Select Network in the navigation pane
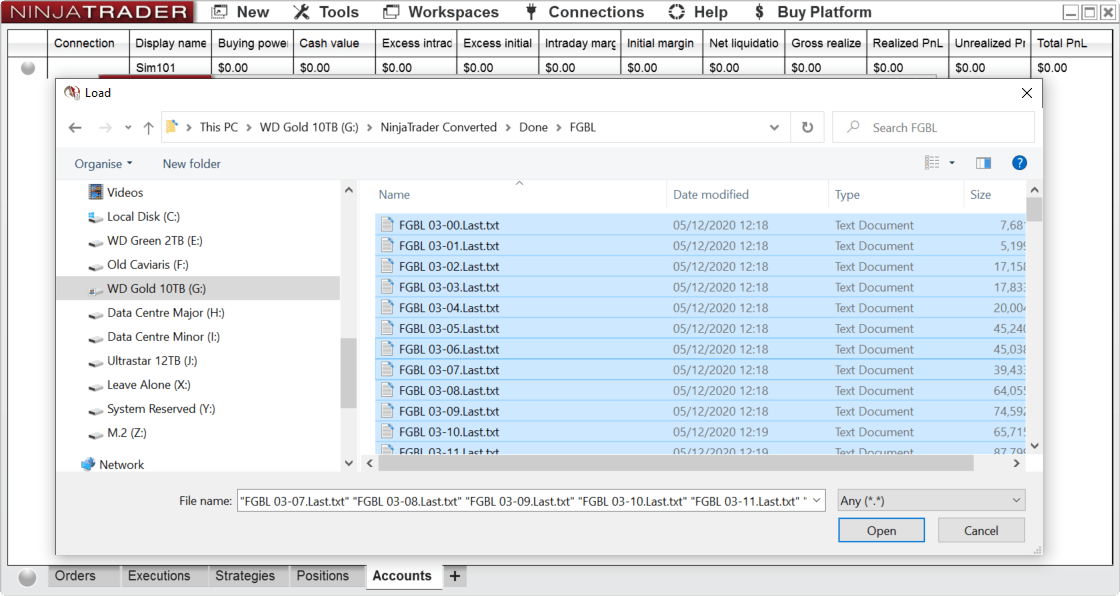Image resolution: width=1120 pixels, height=596 pixels. click(x=113, y=465)
